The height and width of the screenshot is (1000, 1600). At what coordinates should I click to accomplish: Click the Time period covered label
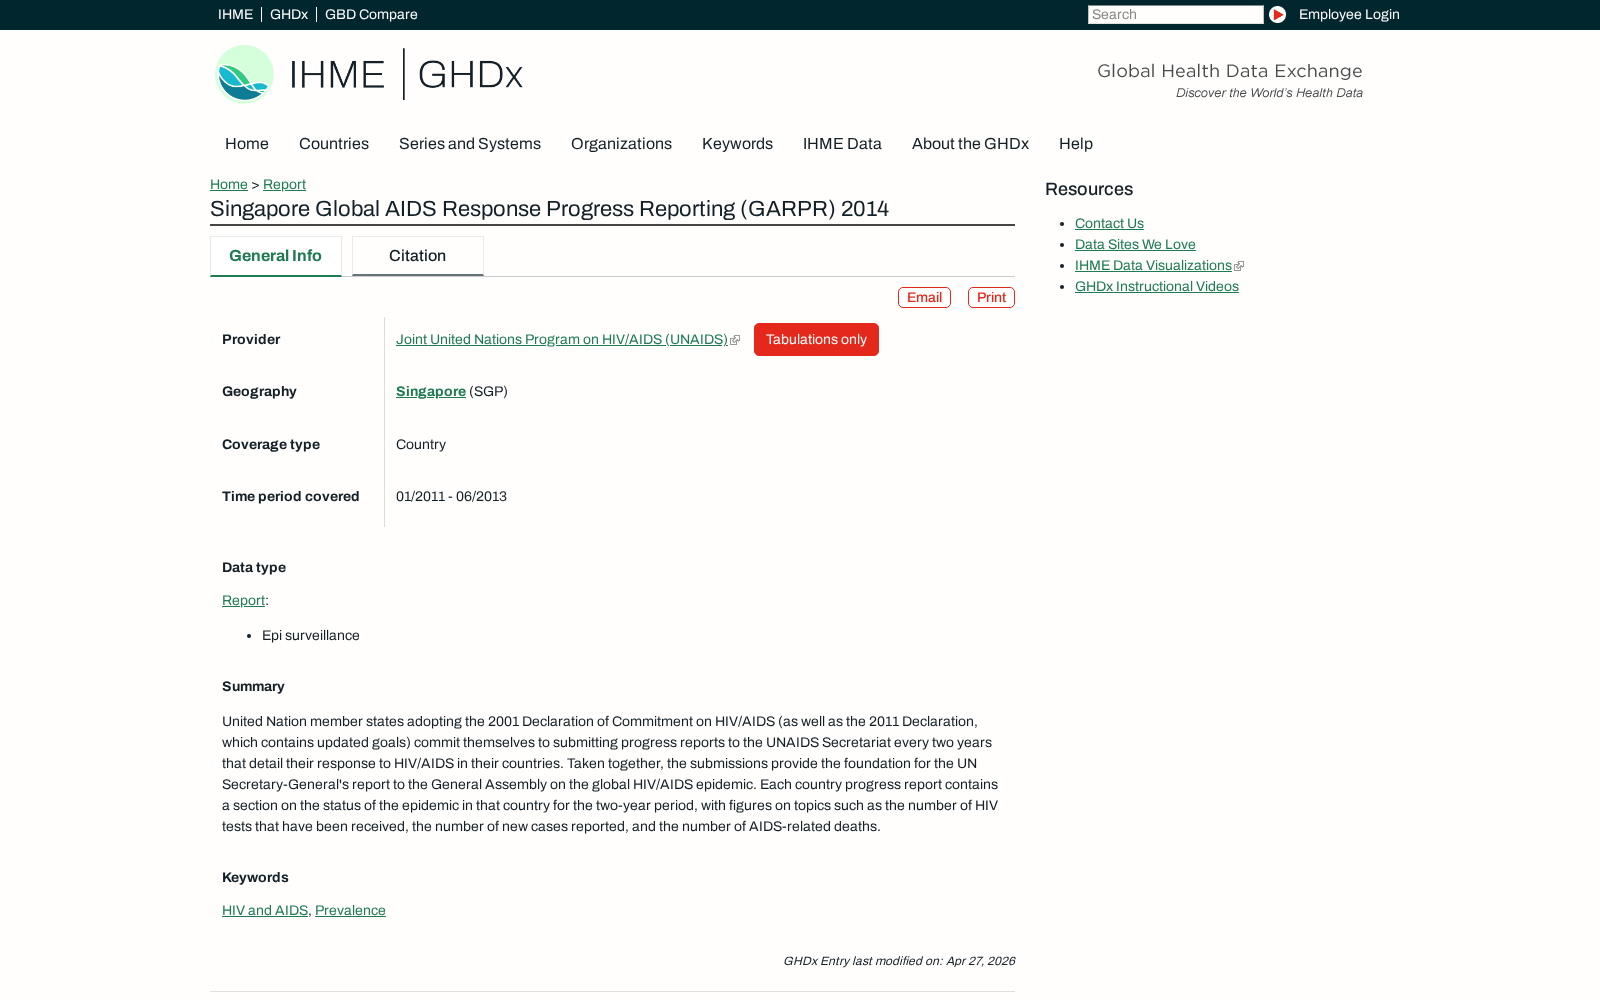[x=290, y=497]
